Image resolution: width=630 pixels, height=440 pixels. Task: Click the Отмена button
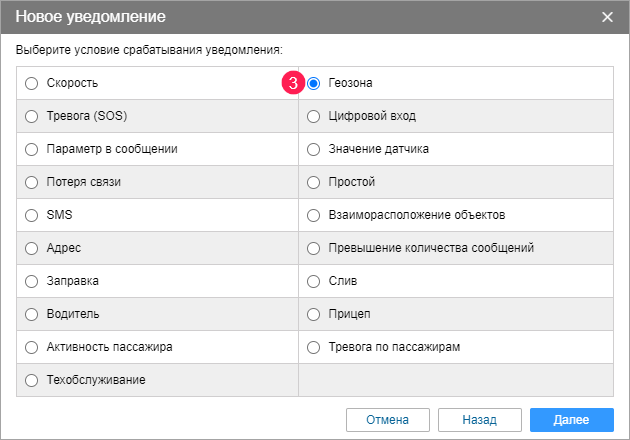pyautogui.click(x=388, y=419)
